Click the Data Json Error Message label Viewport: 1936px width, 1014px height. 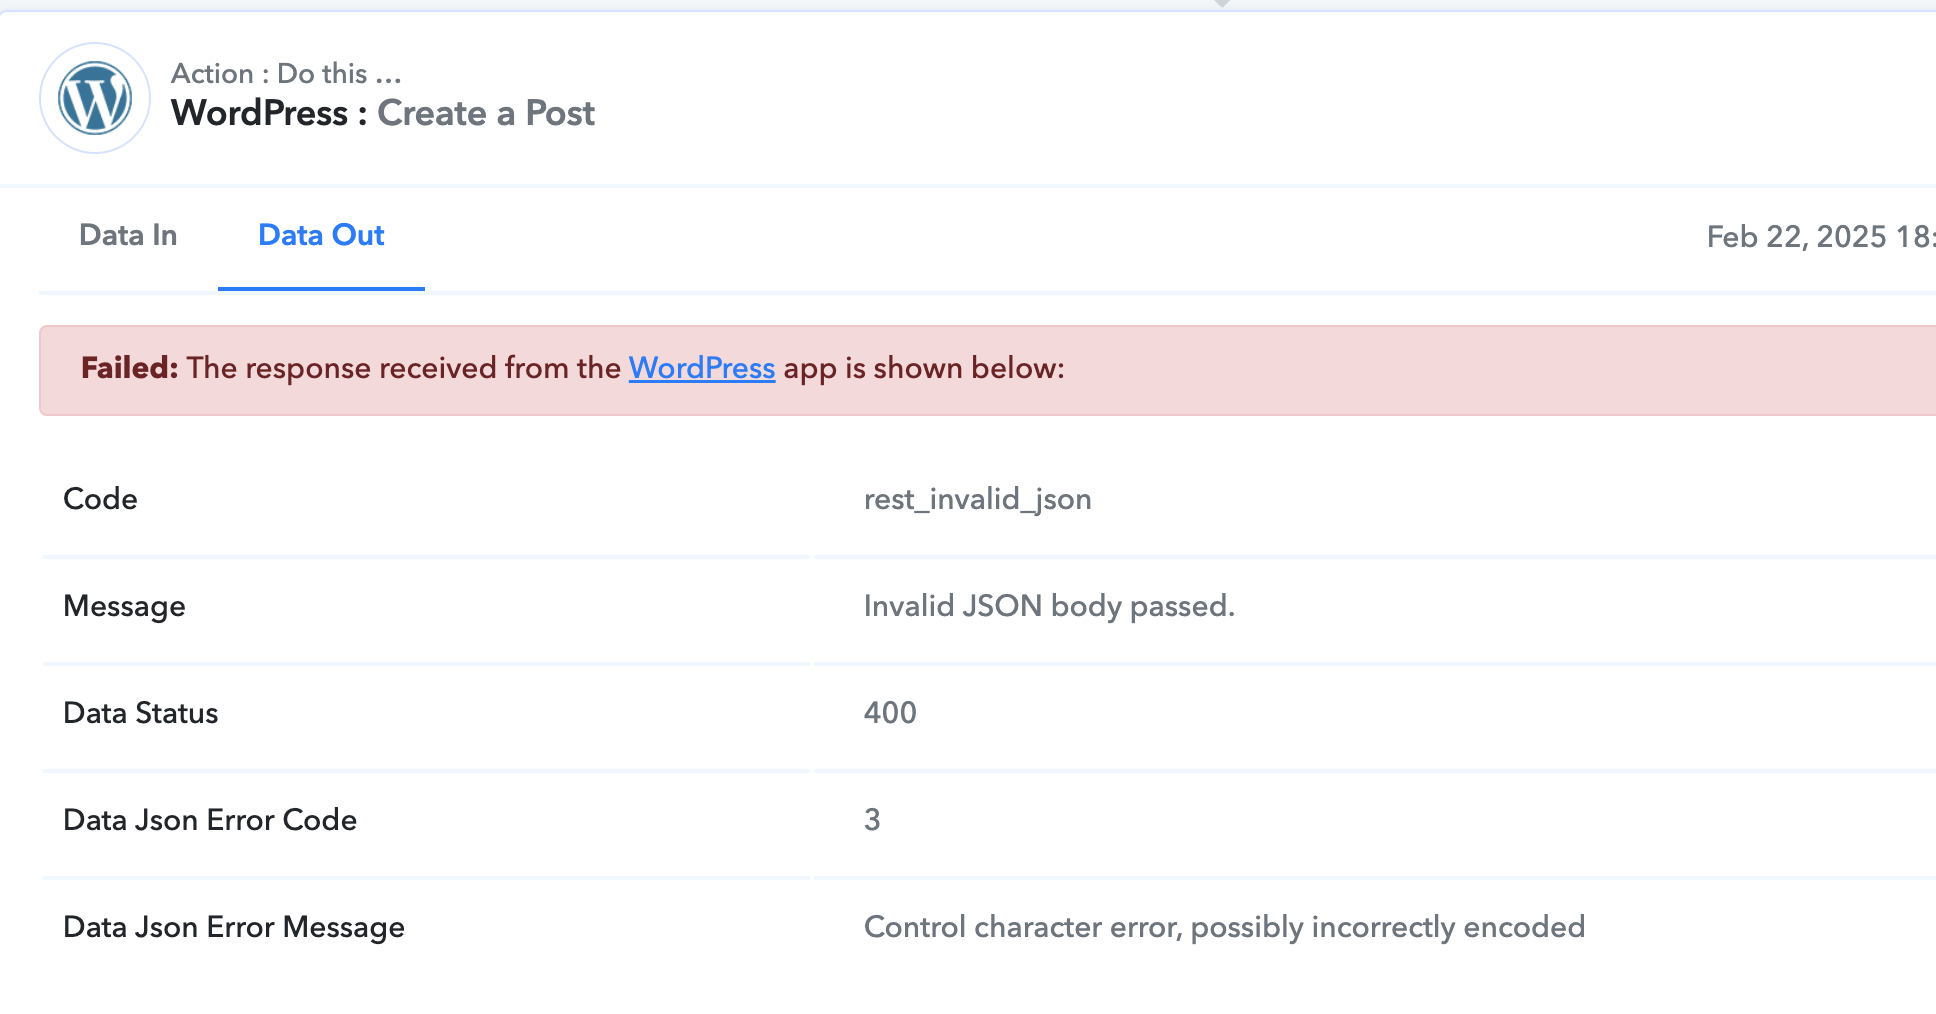(234, 927)
